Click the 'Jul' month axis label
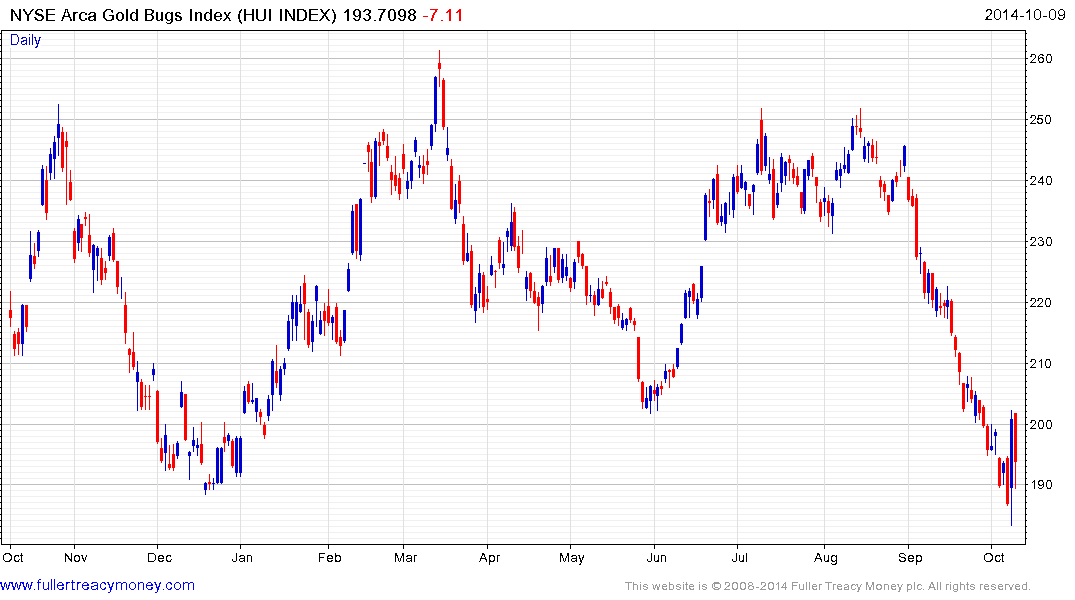Screen dimensions: 1075x600 click(739, 557)
